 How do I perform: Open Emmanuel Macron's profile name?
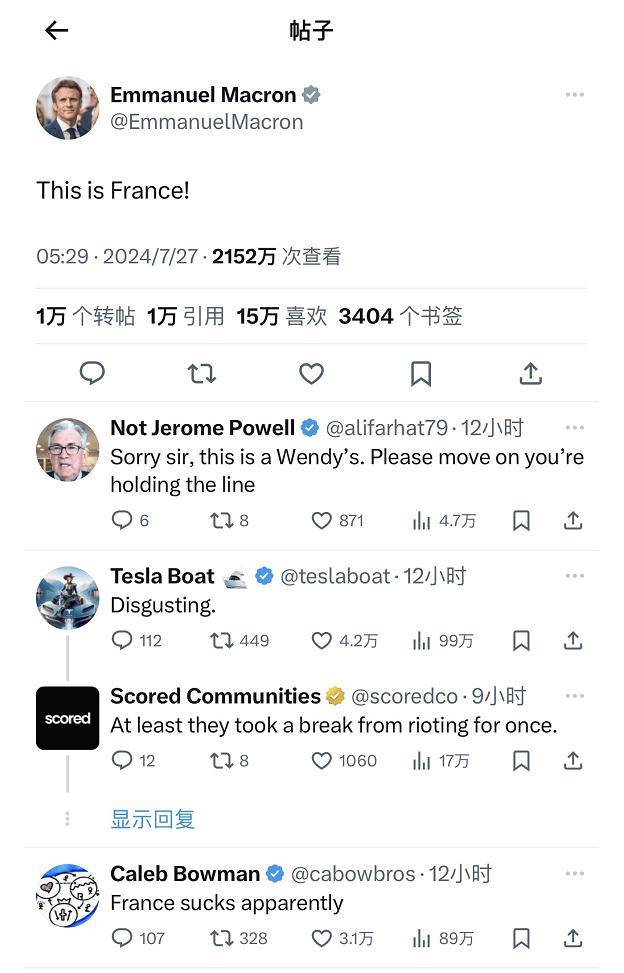(x=203, y=95)
